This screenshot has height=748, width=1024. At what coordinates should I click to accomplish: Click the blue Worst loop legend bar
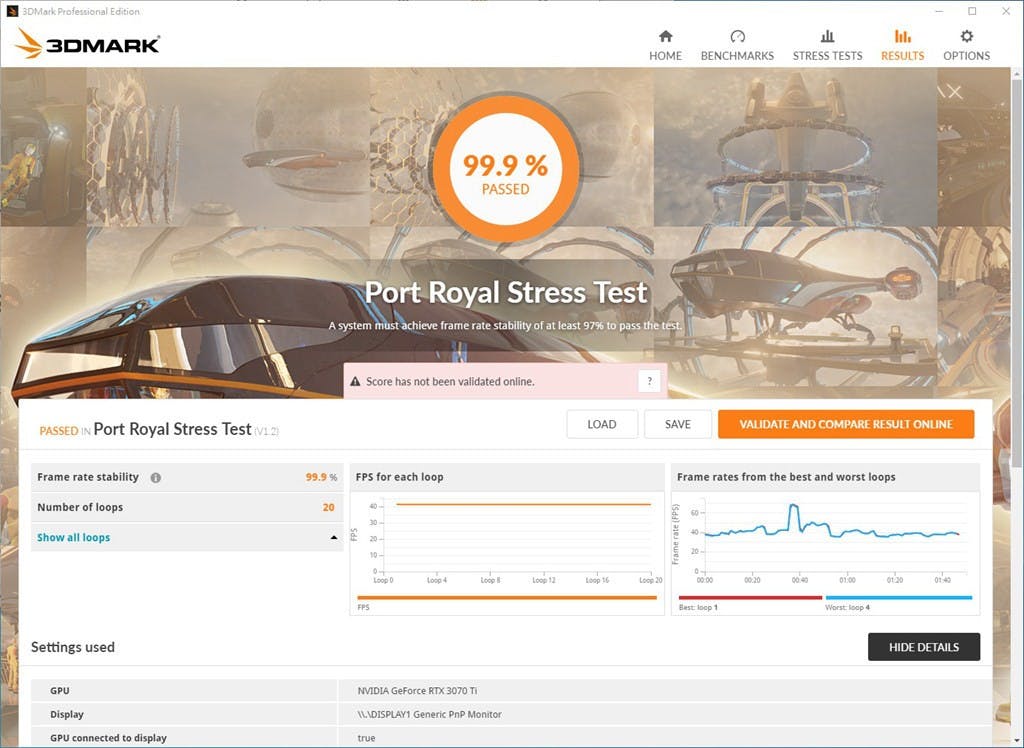[x=899, y=597]
